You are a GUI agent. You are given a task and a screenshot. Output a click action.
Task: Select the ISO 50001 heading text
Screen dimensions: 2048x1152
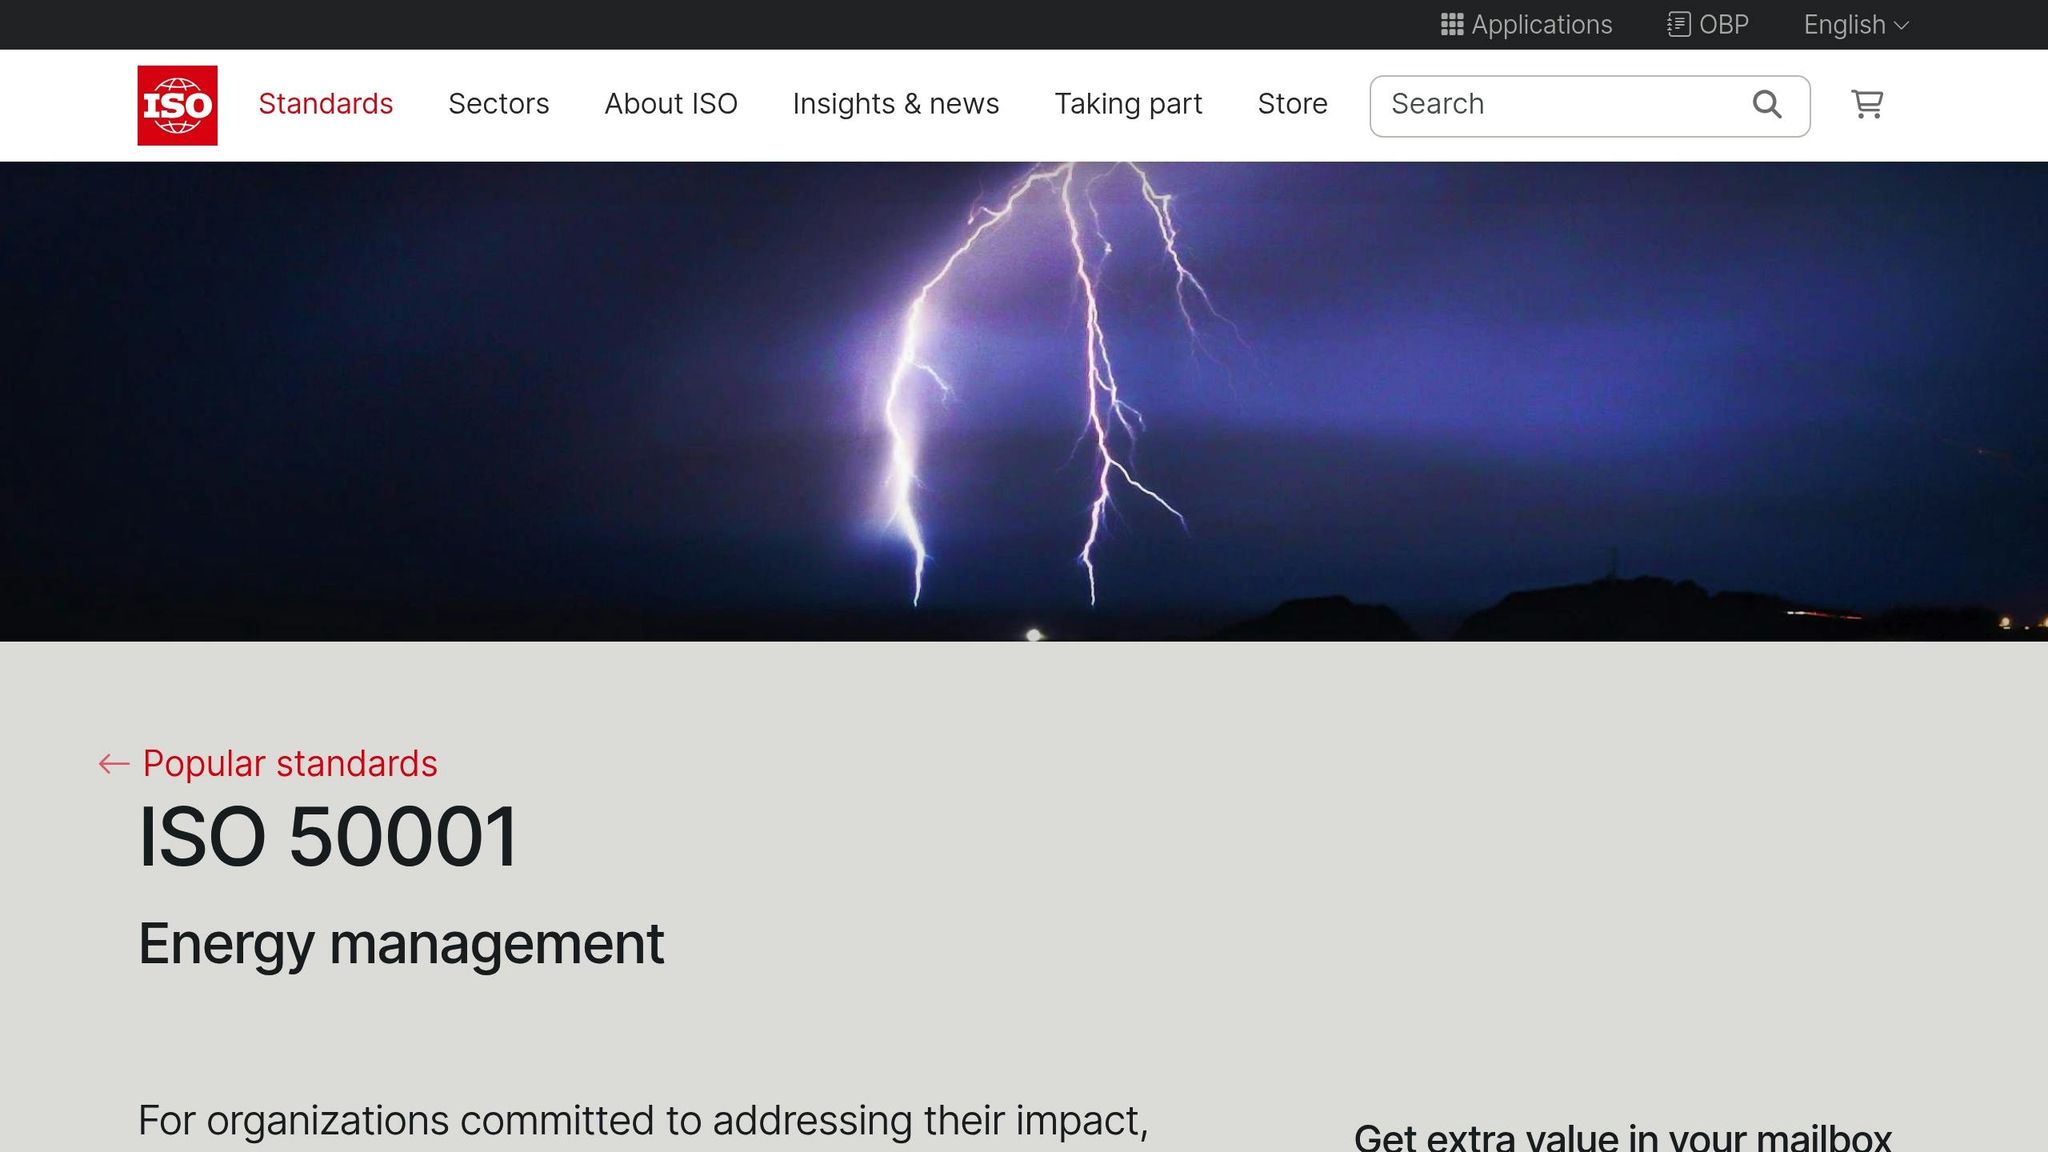328,837
